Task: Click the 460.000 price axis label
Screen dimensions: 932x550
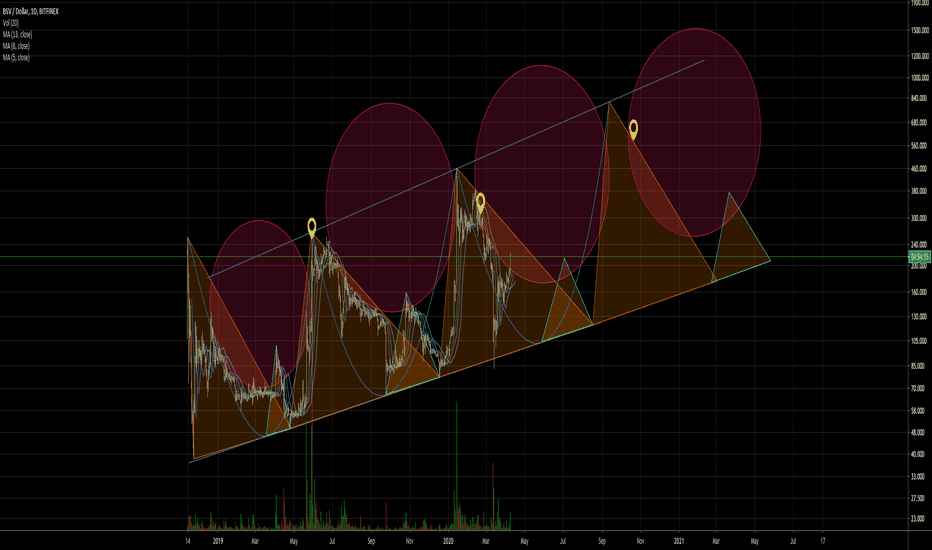Action: 919,169
